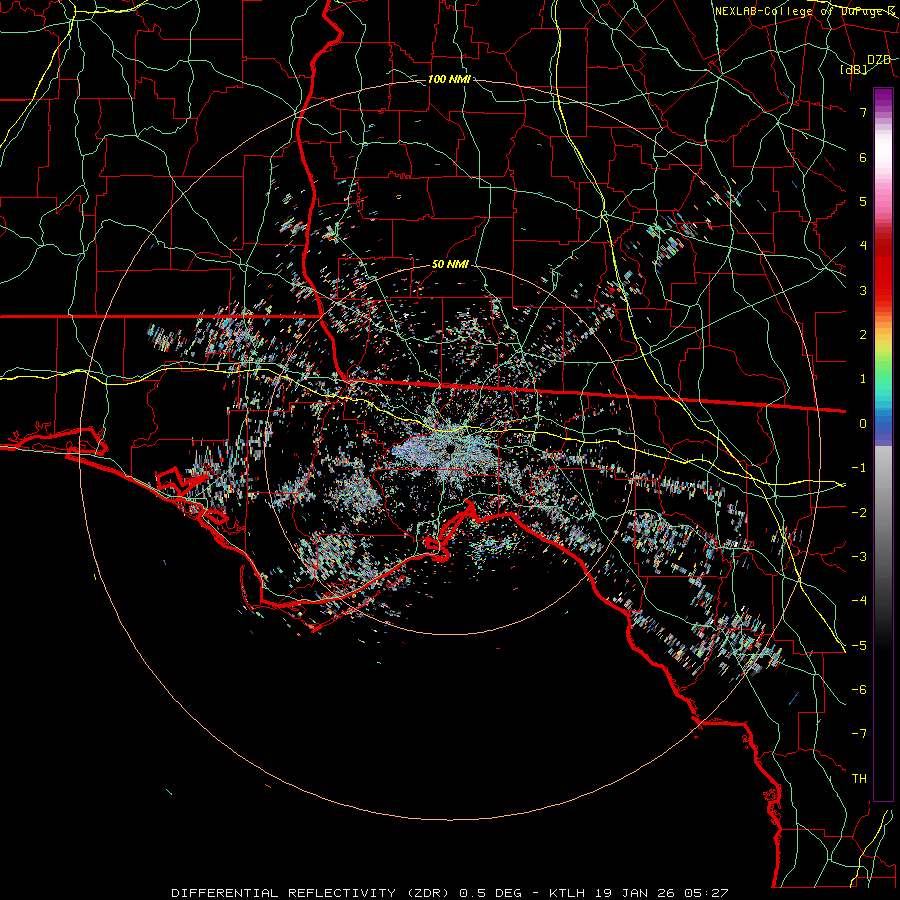The width and height of the screenshot is (900, 900).
Task: Click the "TH" scale label
Action: 859,779
